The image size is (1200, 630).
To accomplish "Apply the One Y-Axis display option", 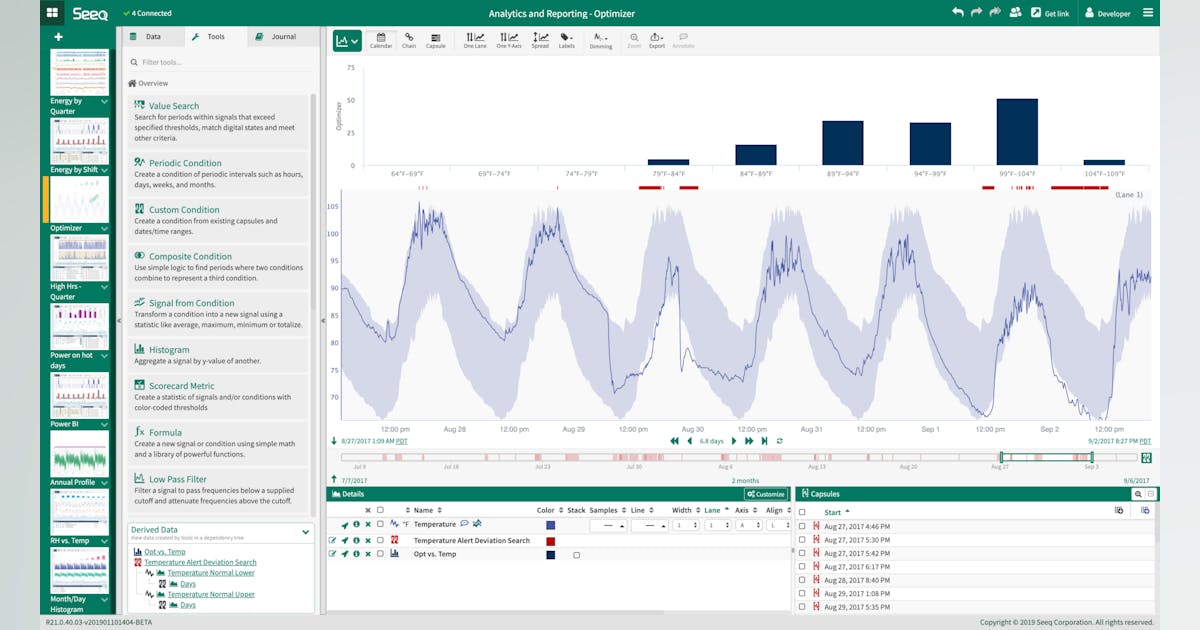I will coord(509,40).
